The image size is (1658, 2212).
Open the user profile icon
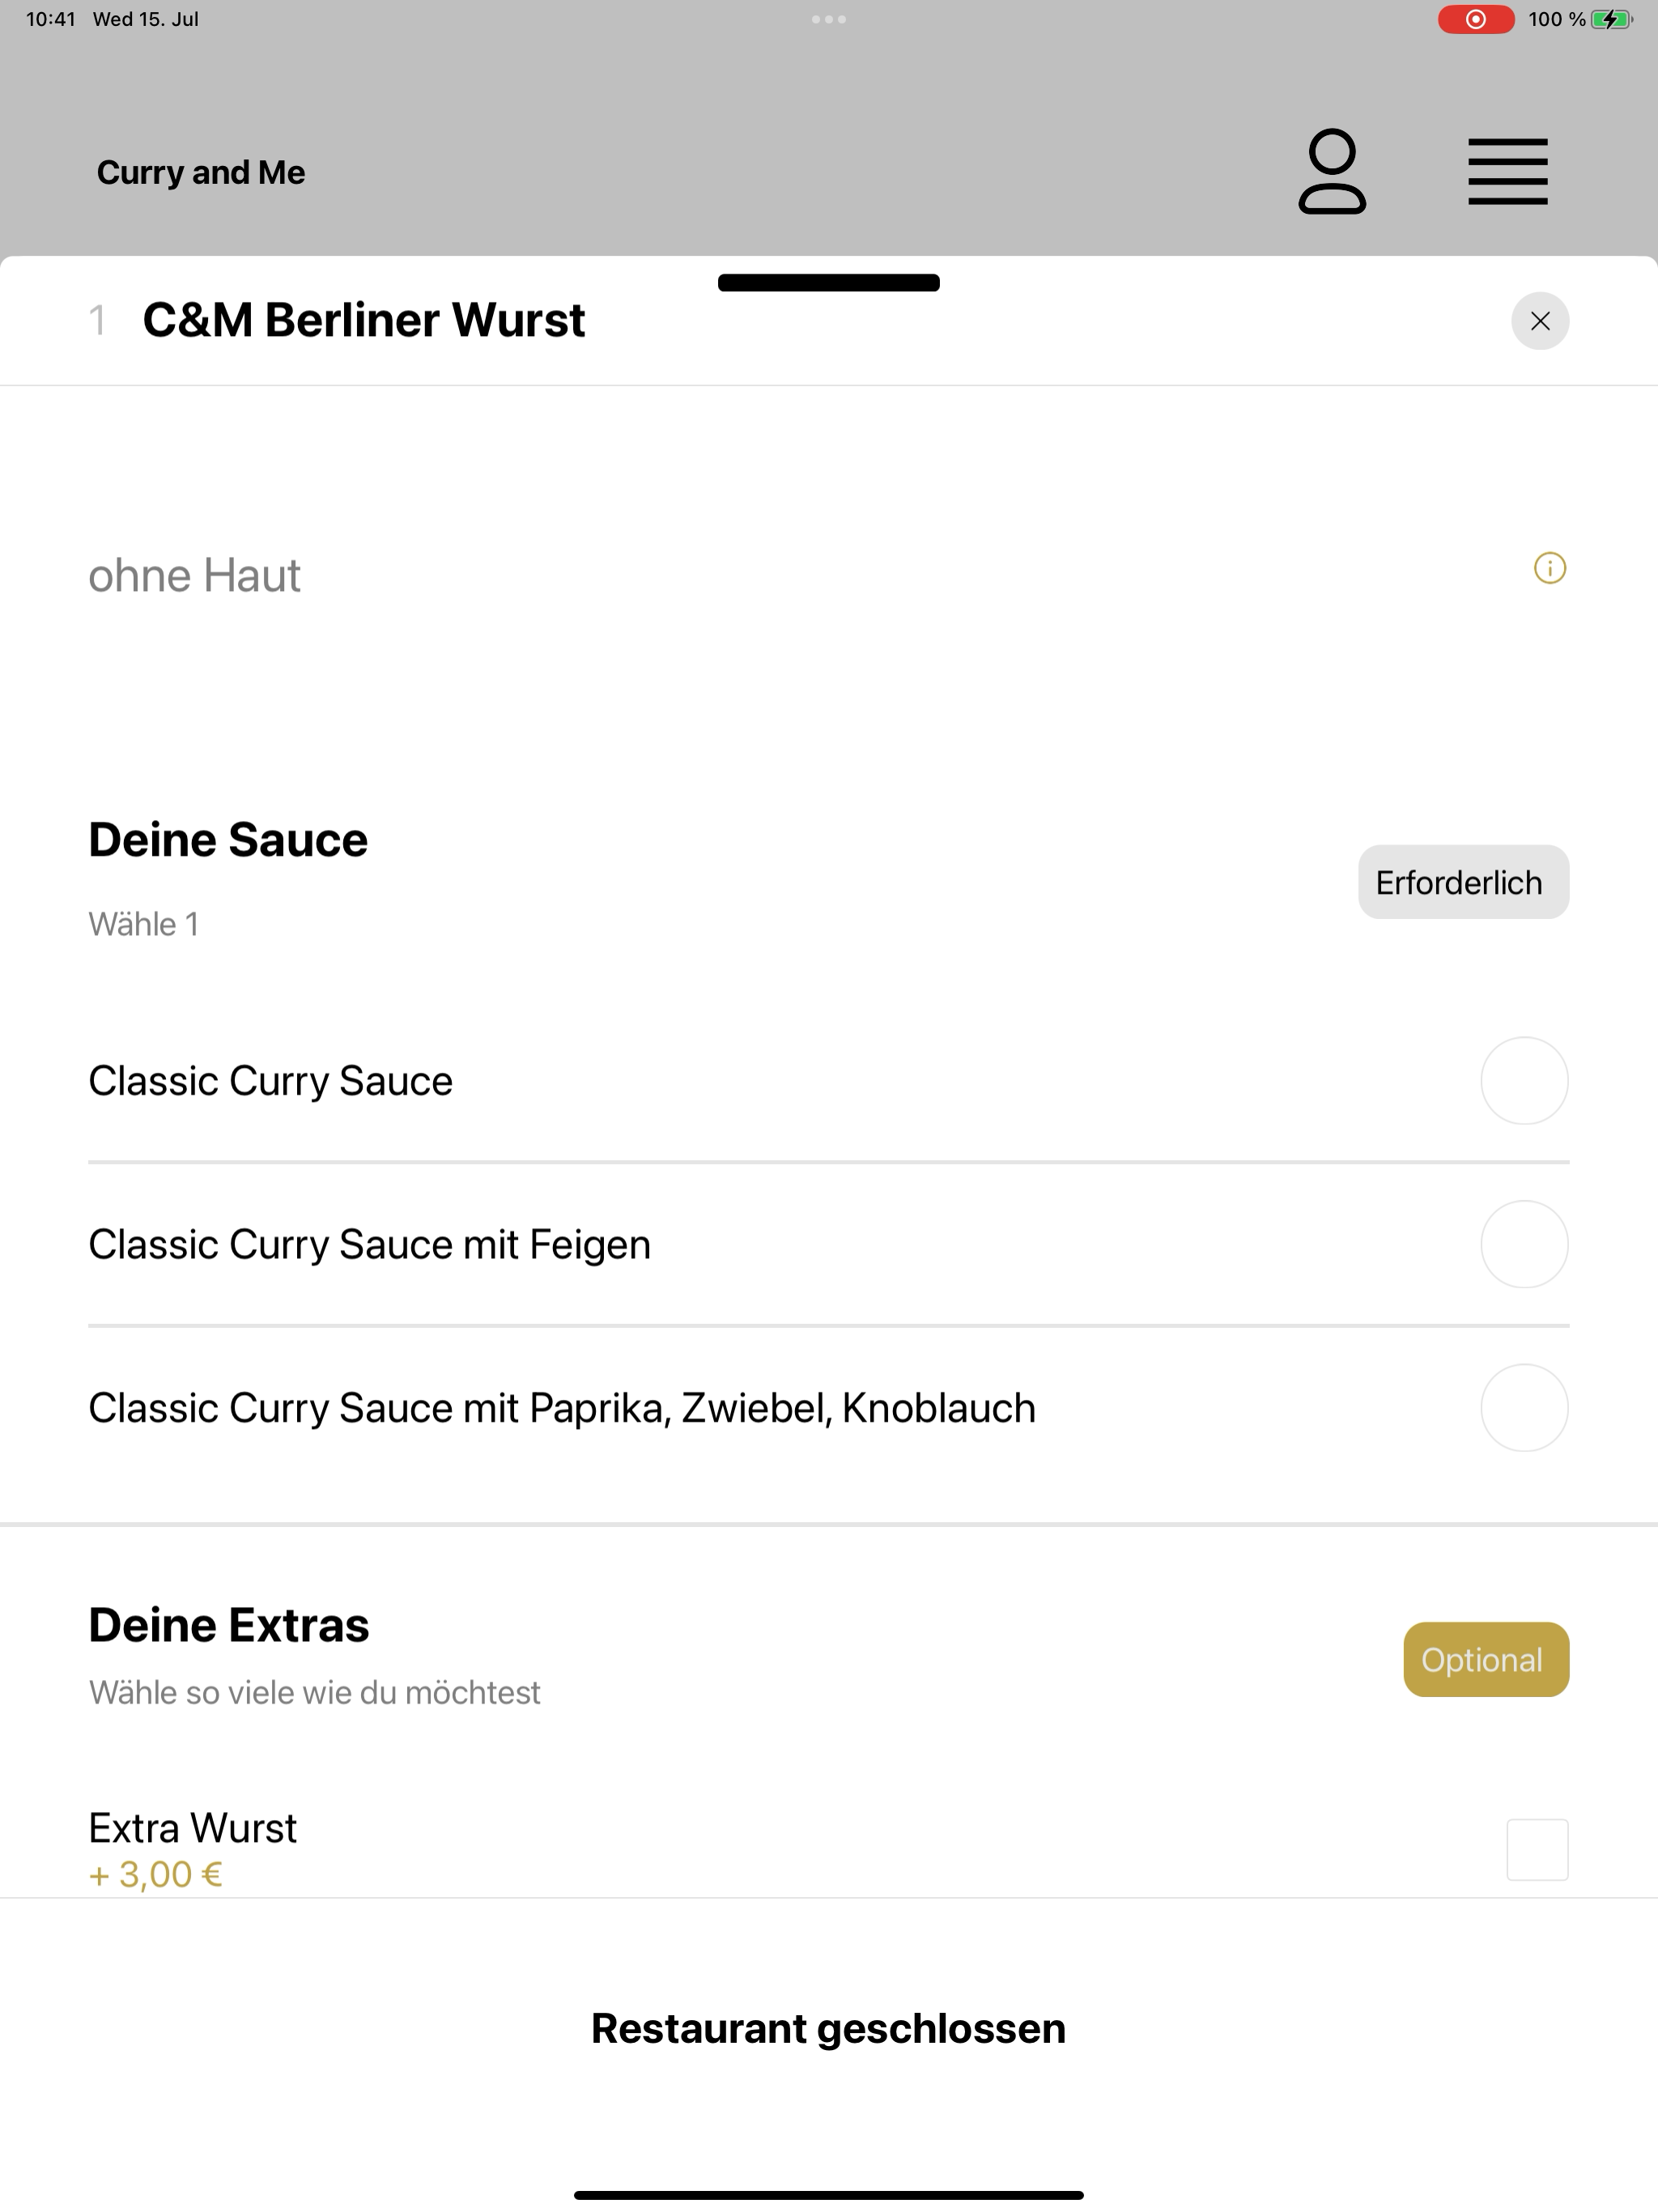coord(1332,171)
